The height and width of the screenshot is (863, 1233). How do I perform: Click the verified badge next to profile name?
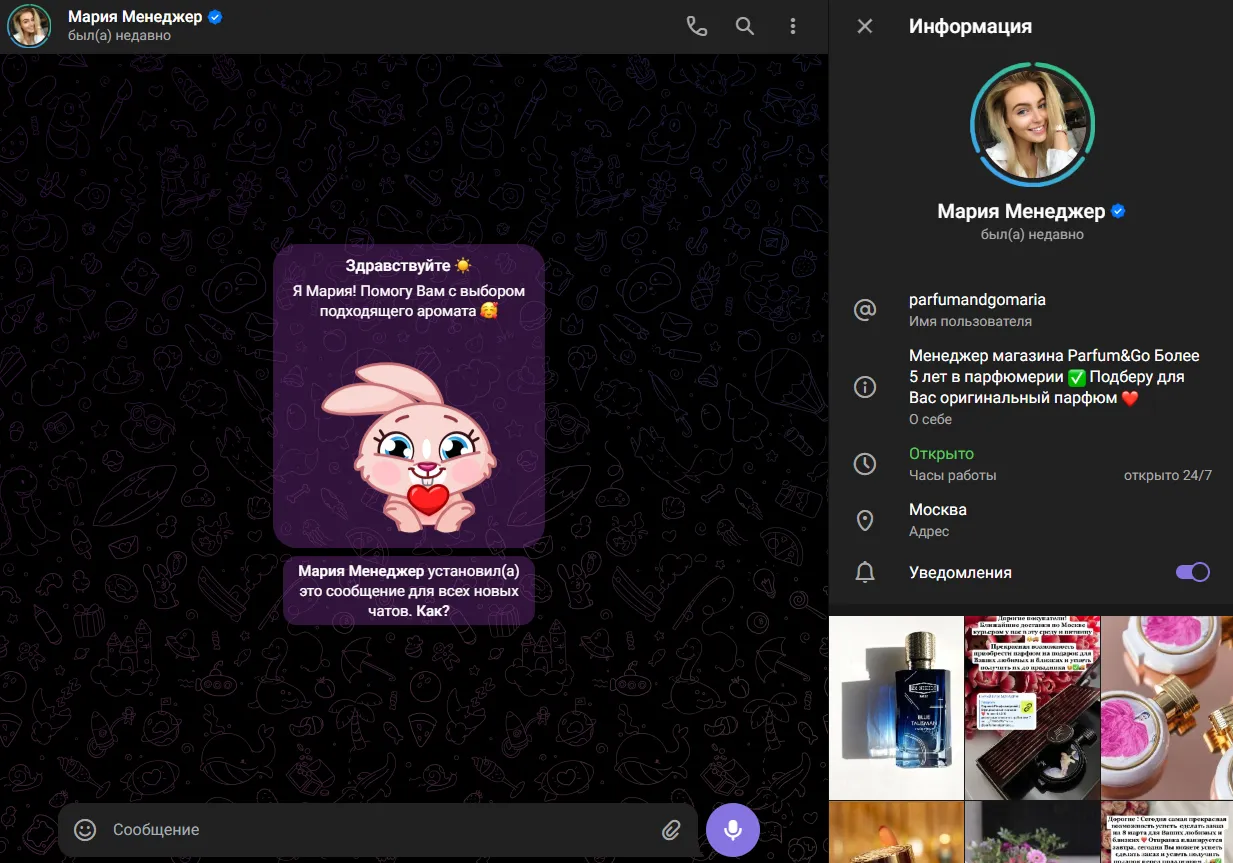(1119, 211)
